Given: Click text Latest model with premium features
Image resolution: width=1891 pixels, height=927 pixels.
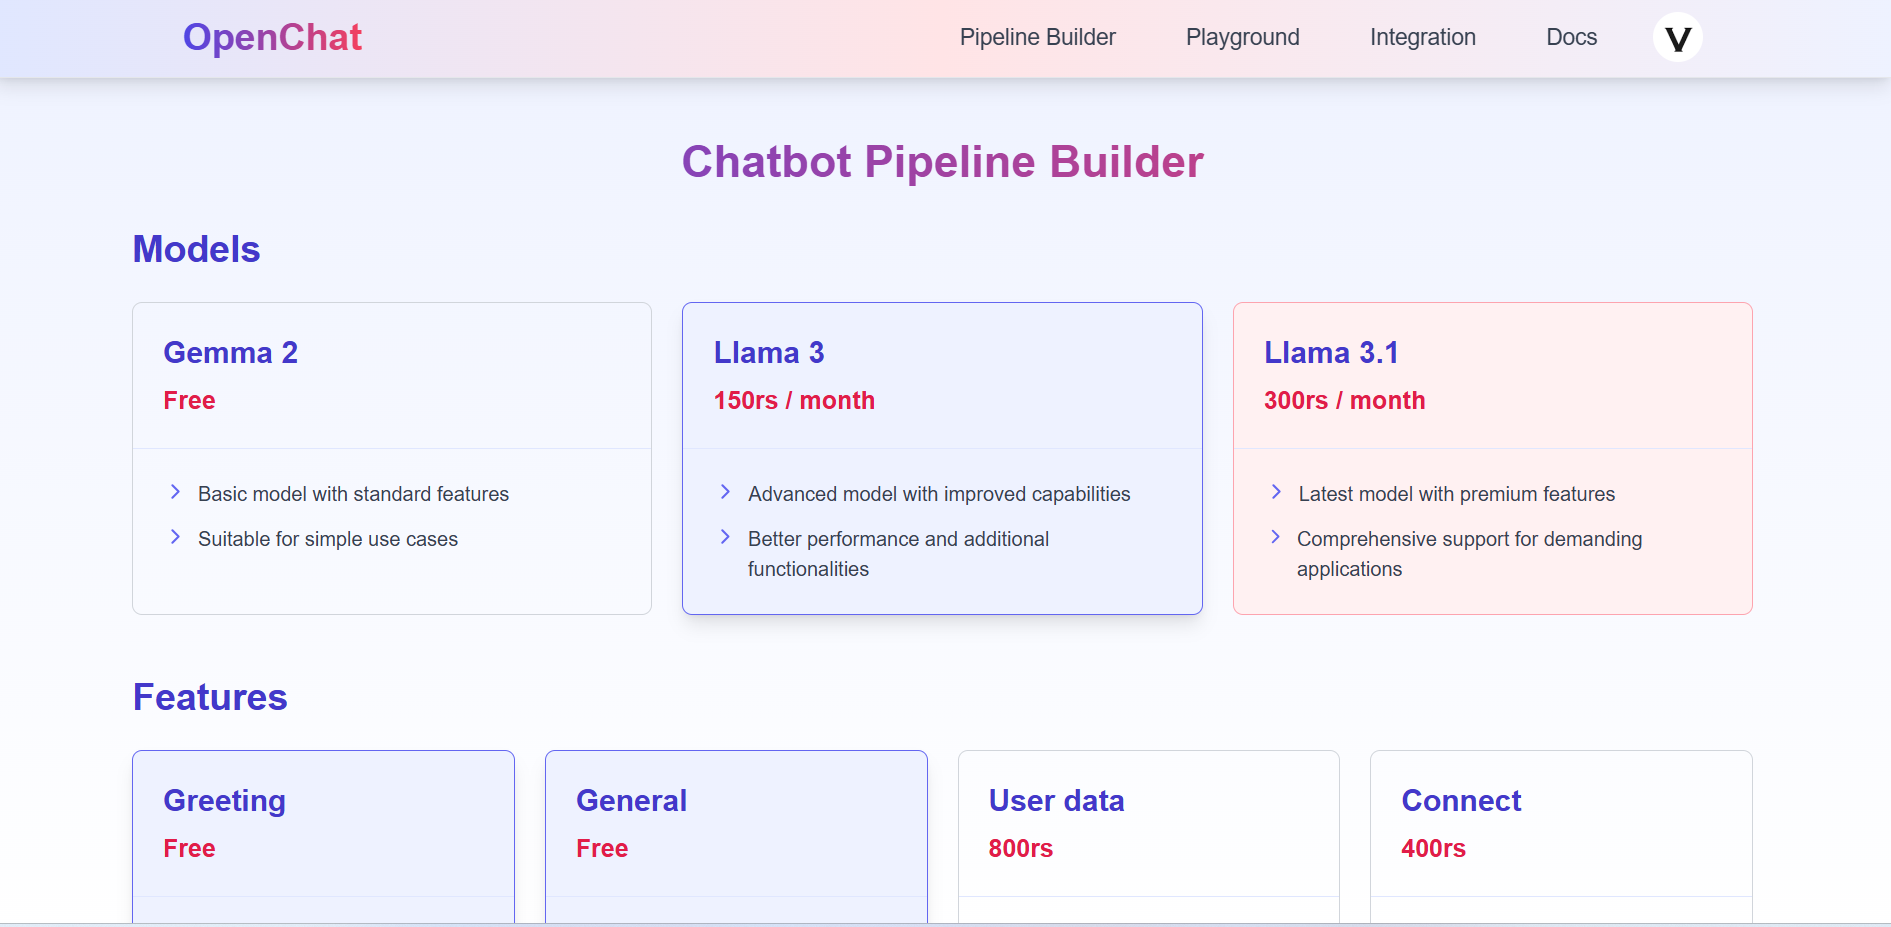Looking at the screenshot, I should click(1456, 494).
